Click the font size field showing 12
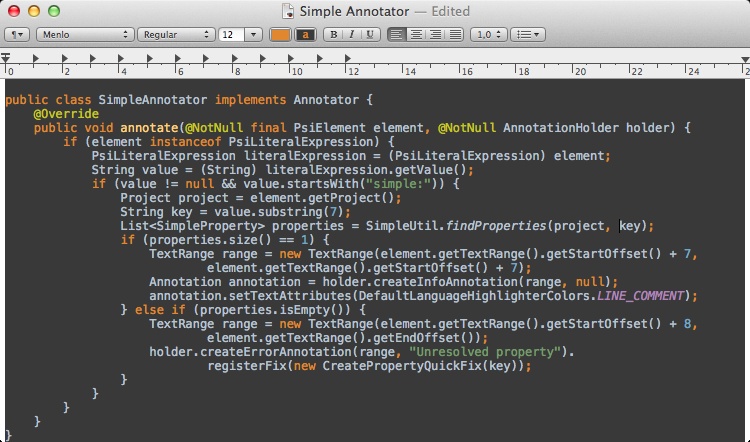Screen dimensions: 750x442 [232, 34]
